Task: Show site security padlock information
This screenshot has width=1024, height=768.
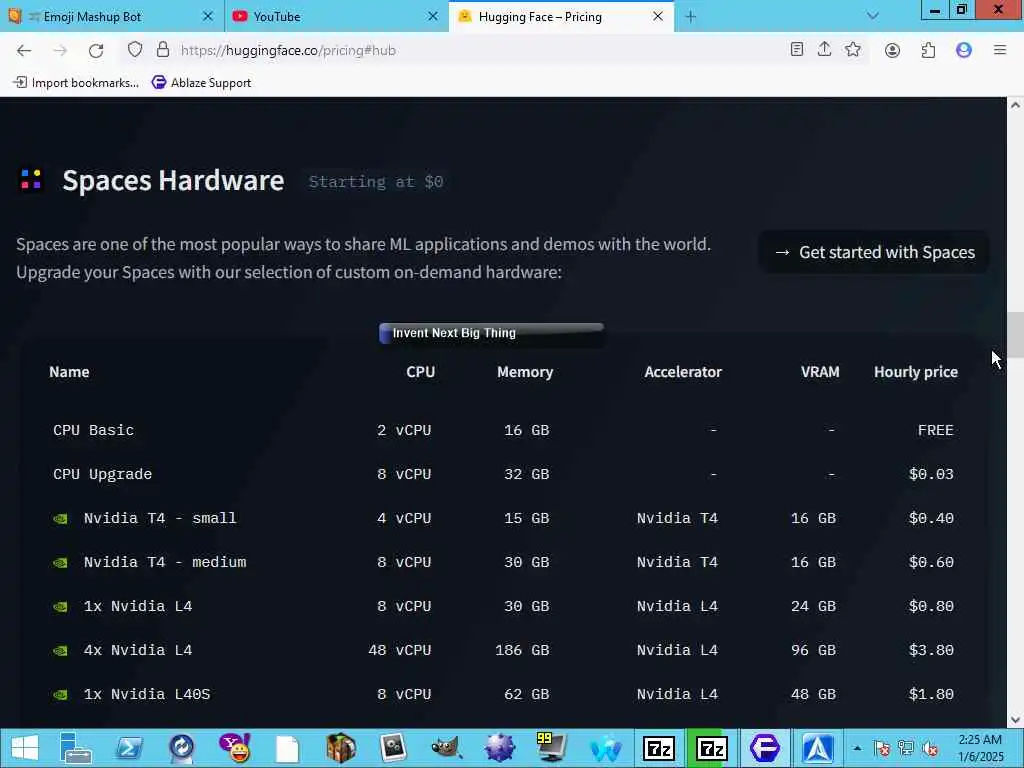Action: click(x=163, y=50)
